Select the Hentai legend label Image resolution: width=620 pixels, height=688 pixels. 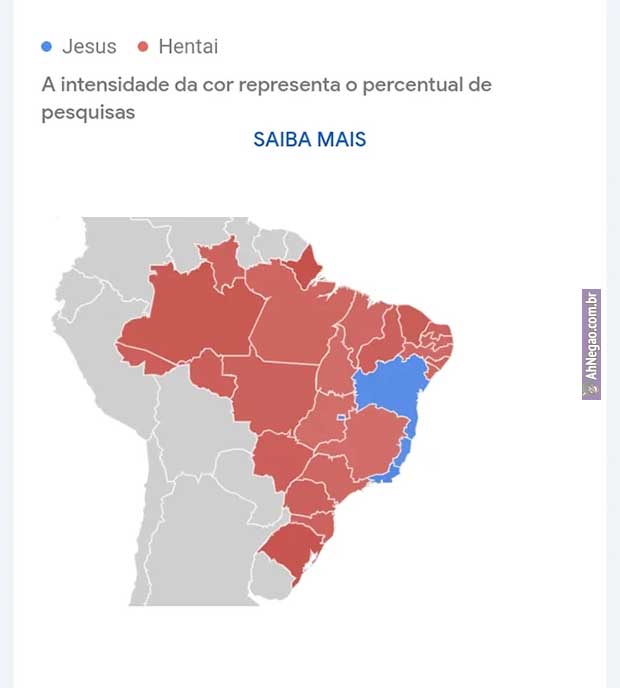(x=188, y=47)
